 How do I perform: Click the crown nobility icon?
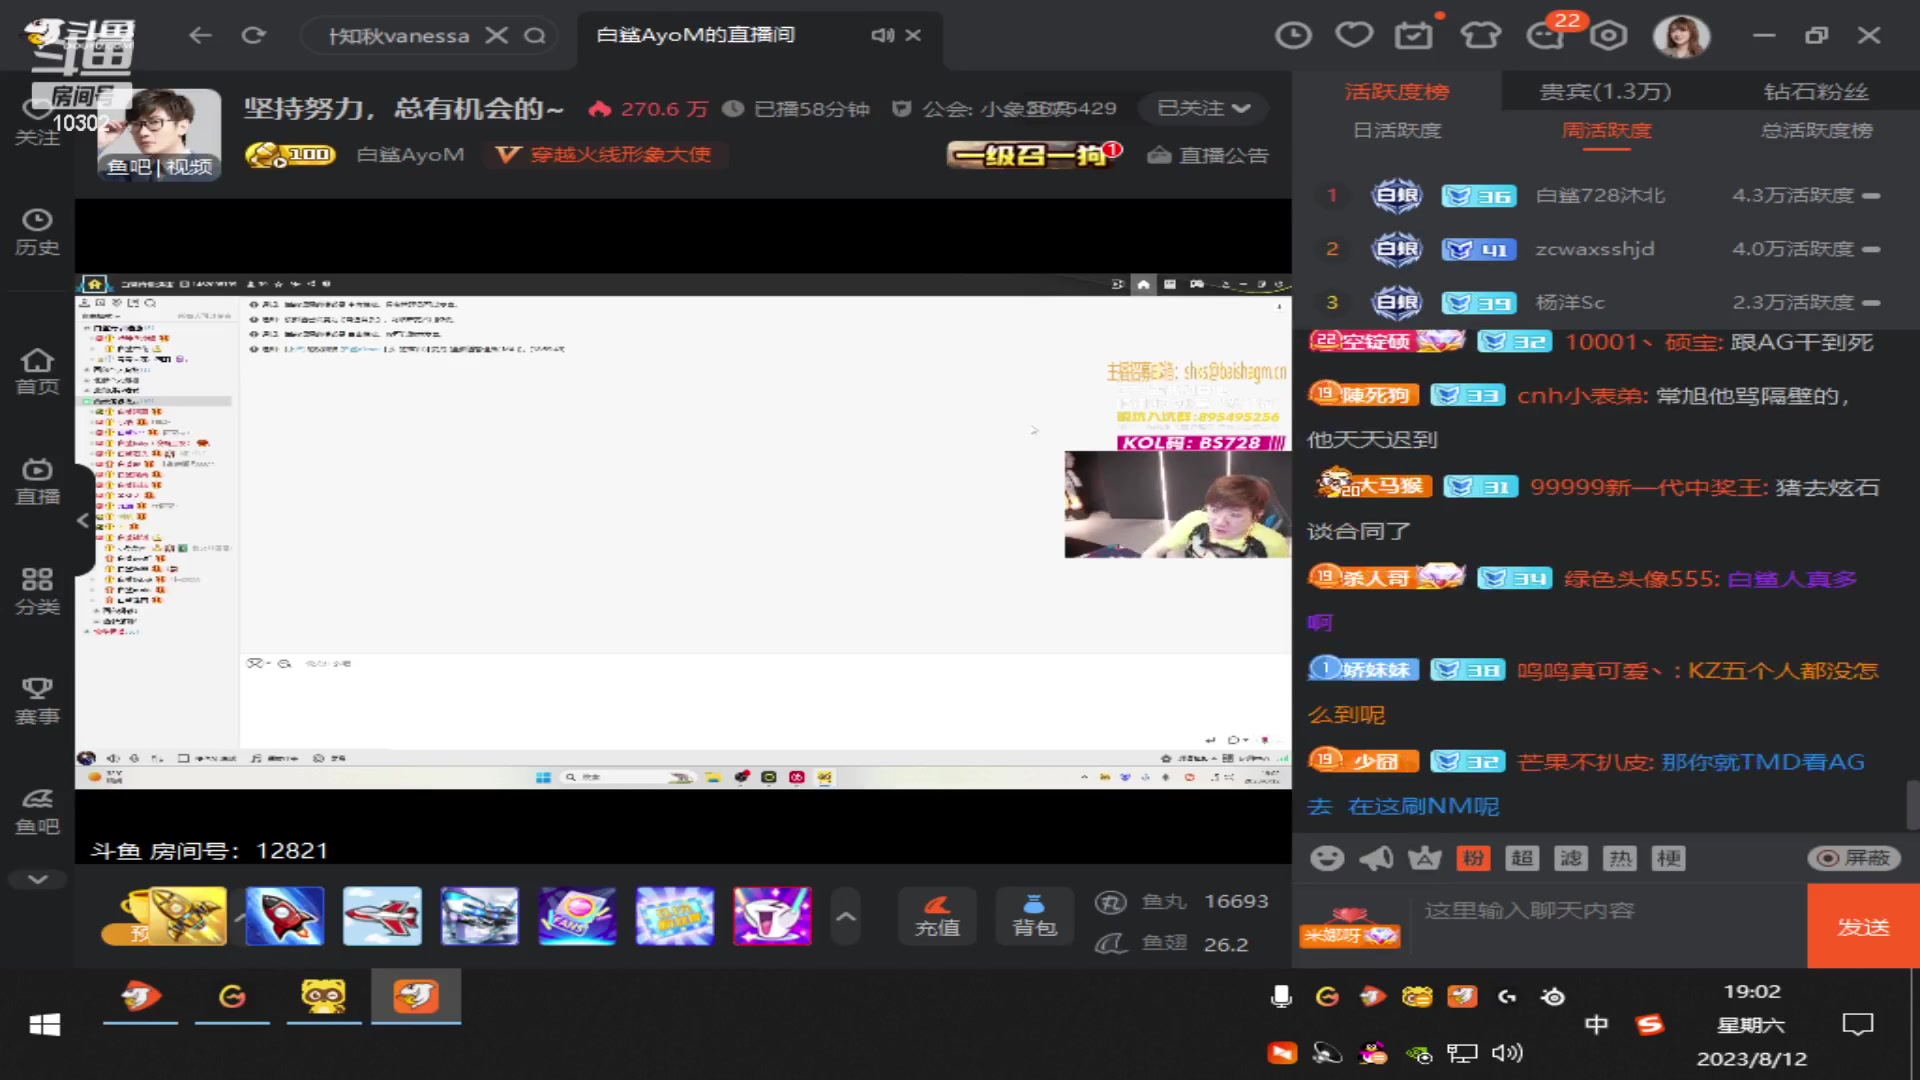click(1424, 858)
